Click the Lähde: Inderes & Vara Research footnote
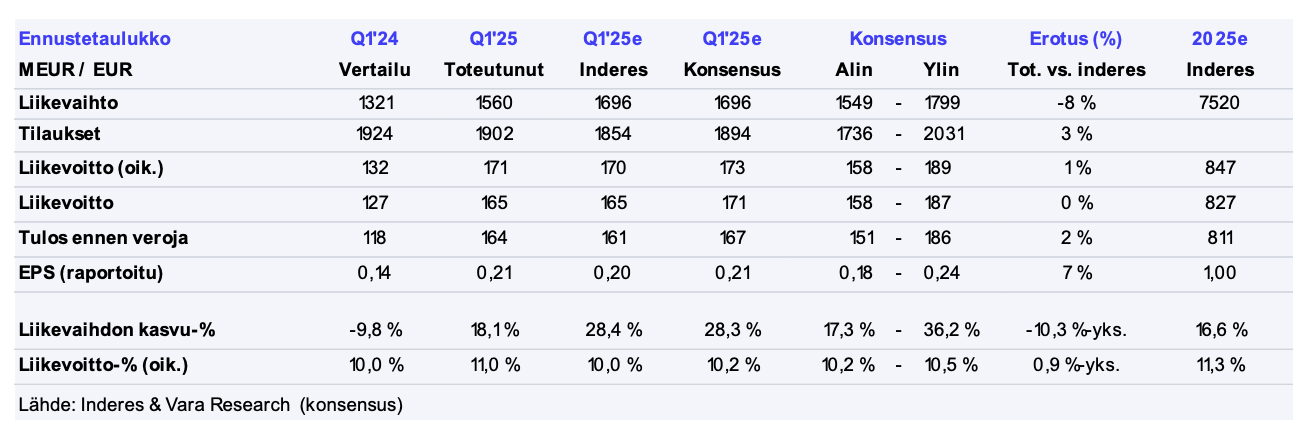 tap(211, 405)
